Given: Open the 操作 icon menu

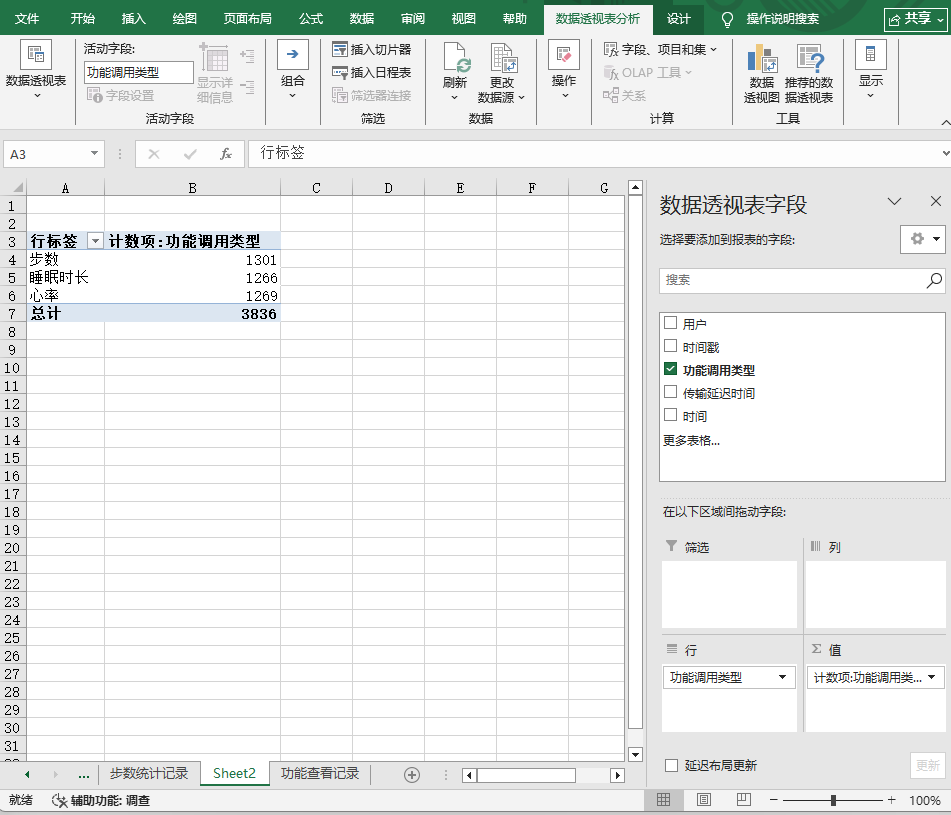Looking at the screenshot, I should 563,54.
